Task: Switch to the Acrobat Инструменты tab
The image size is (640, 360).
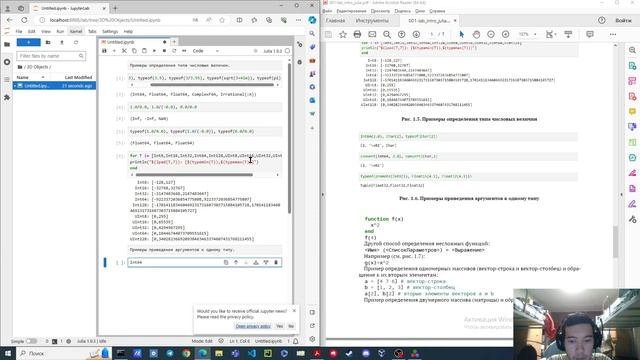Action: click(372, 20)
